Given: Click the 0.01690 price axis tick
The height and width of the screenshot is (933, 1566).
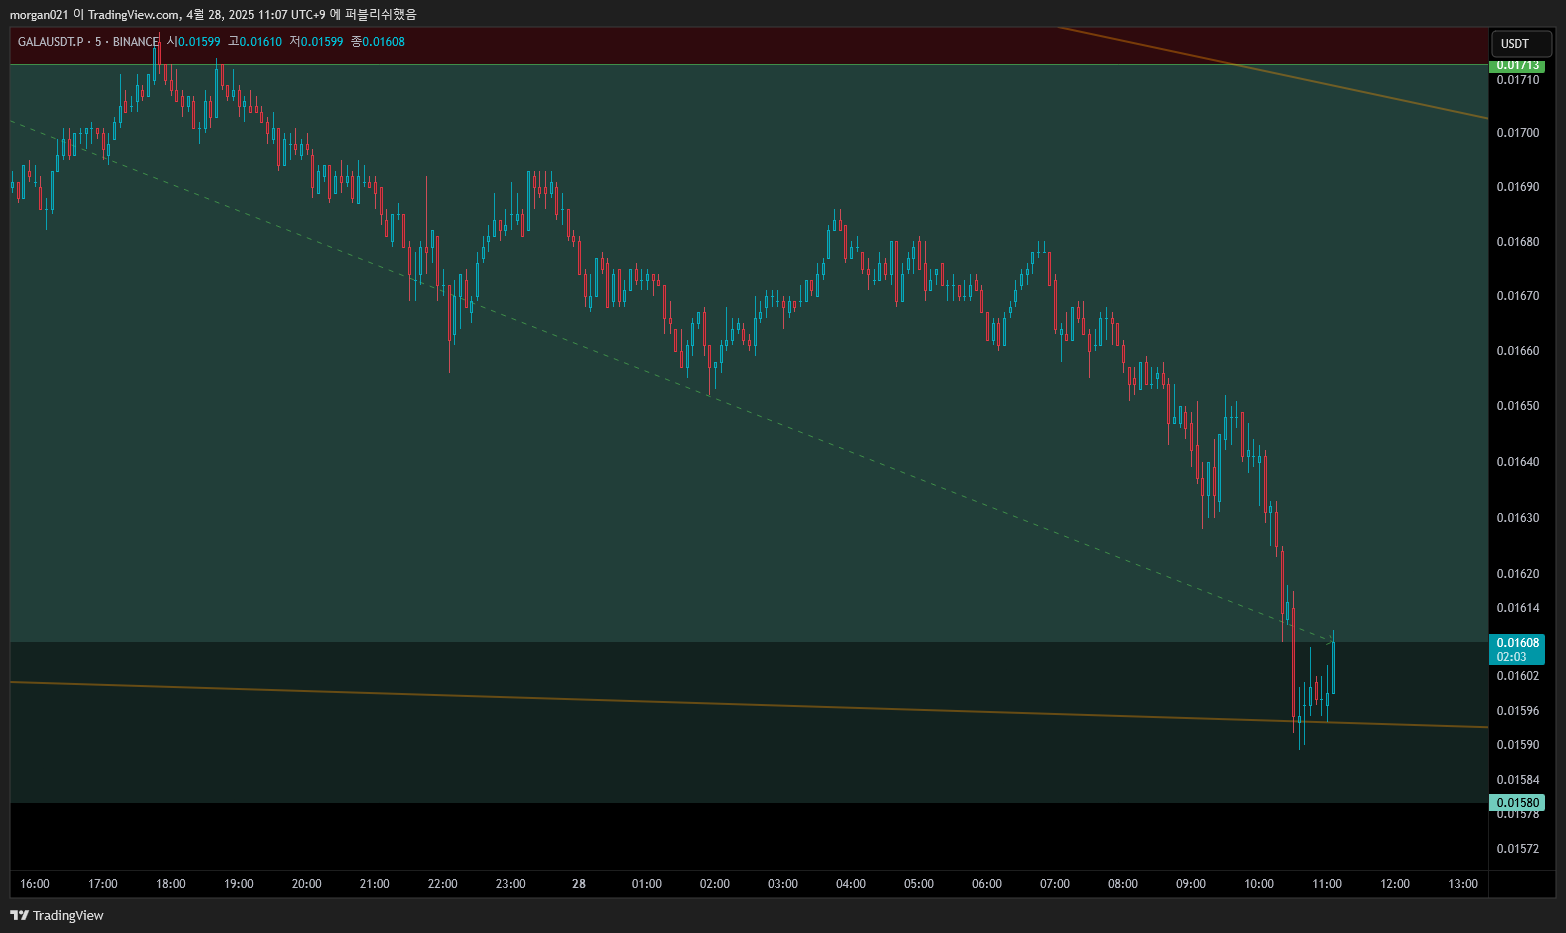Looking at the screenshot, I should click(1518, 187).
